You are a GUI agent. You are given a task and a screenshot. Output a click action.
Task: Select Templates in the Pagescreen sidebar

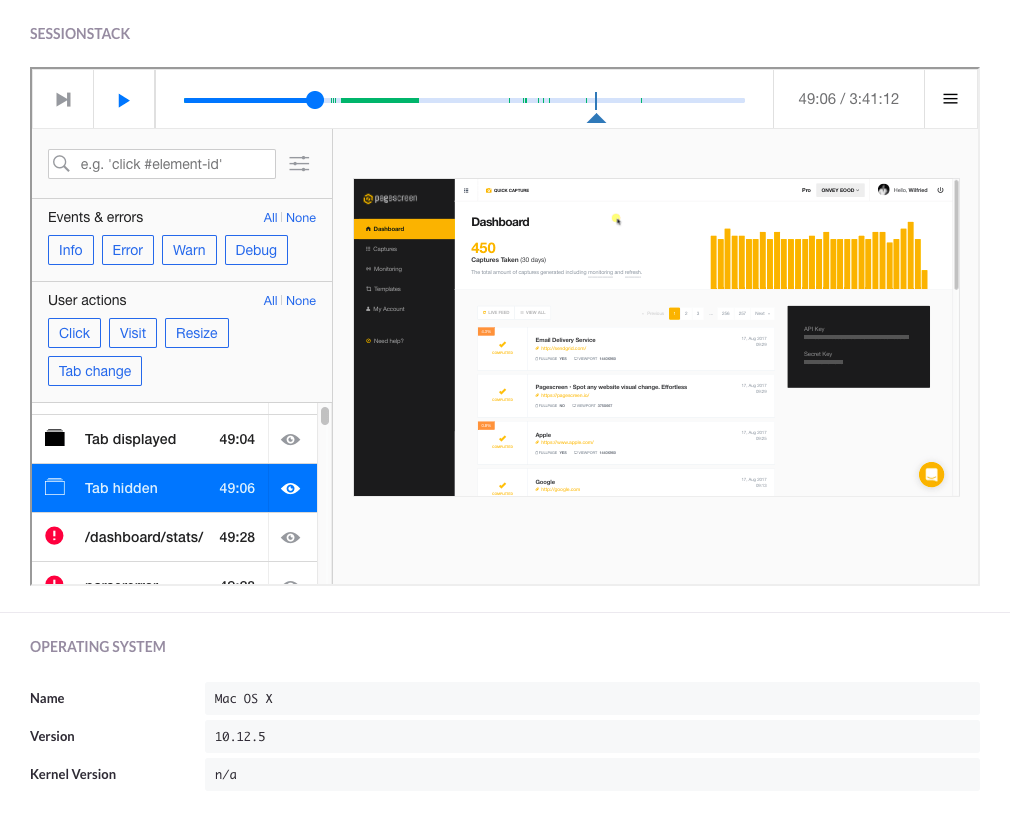coord(385,288)
